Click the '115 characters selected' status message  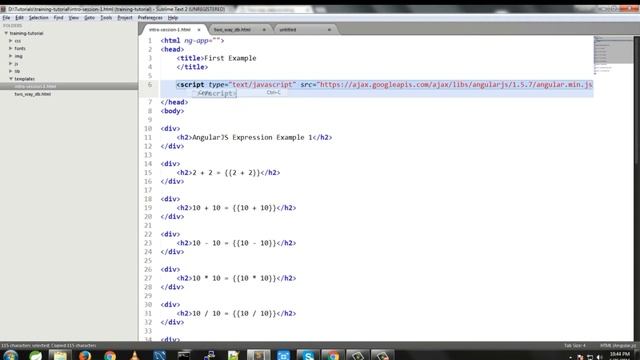pyautogui.click(x=49, y=346)
